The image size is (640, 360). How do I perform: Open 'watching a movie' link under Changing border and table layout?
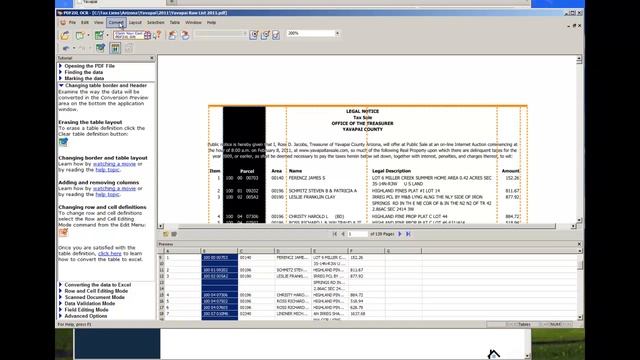click(x=114, y=164)
